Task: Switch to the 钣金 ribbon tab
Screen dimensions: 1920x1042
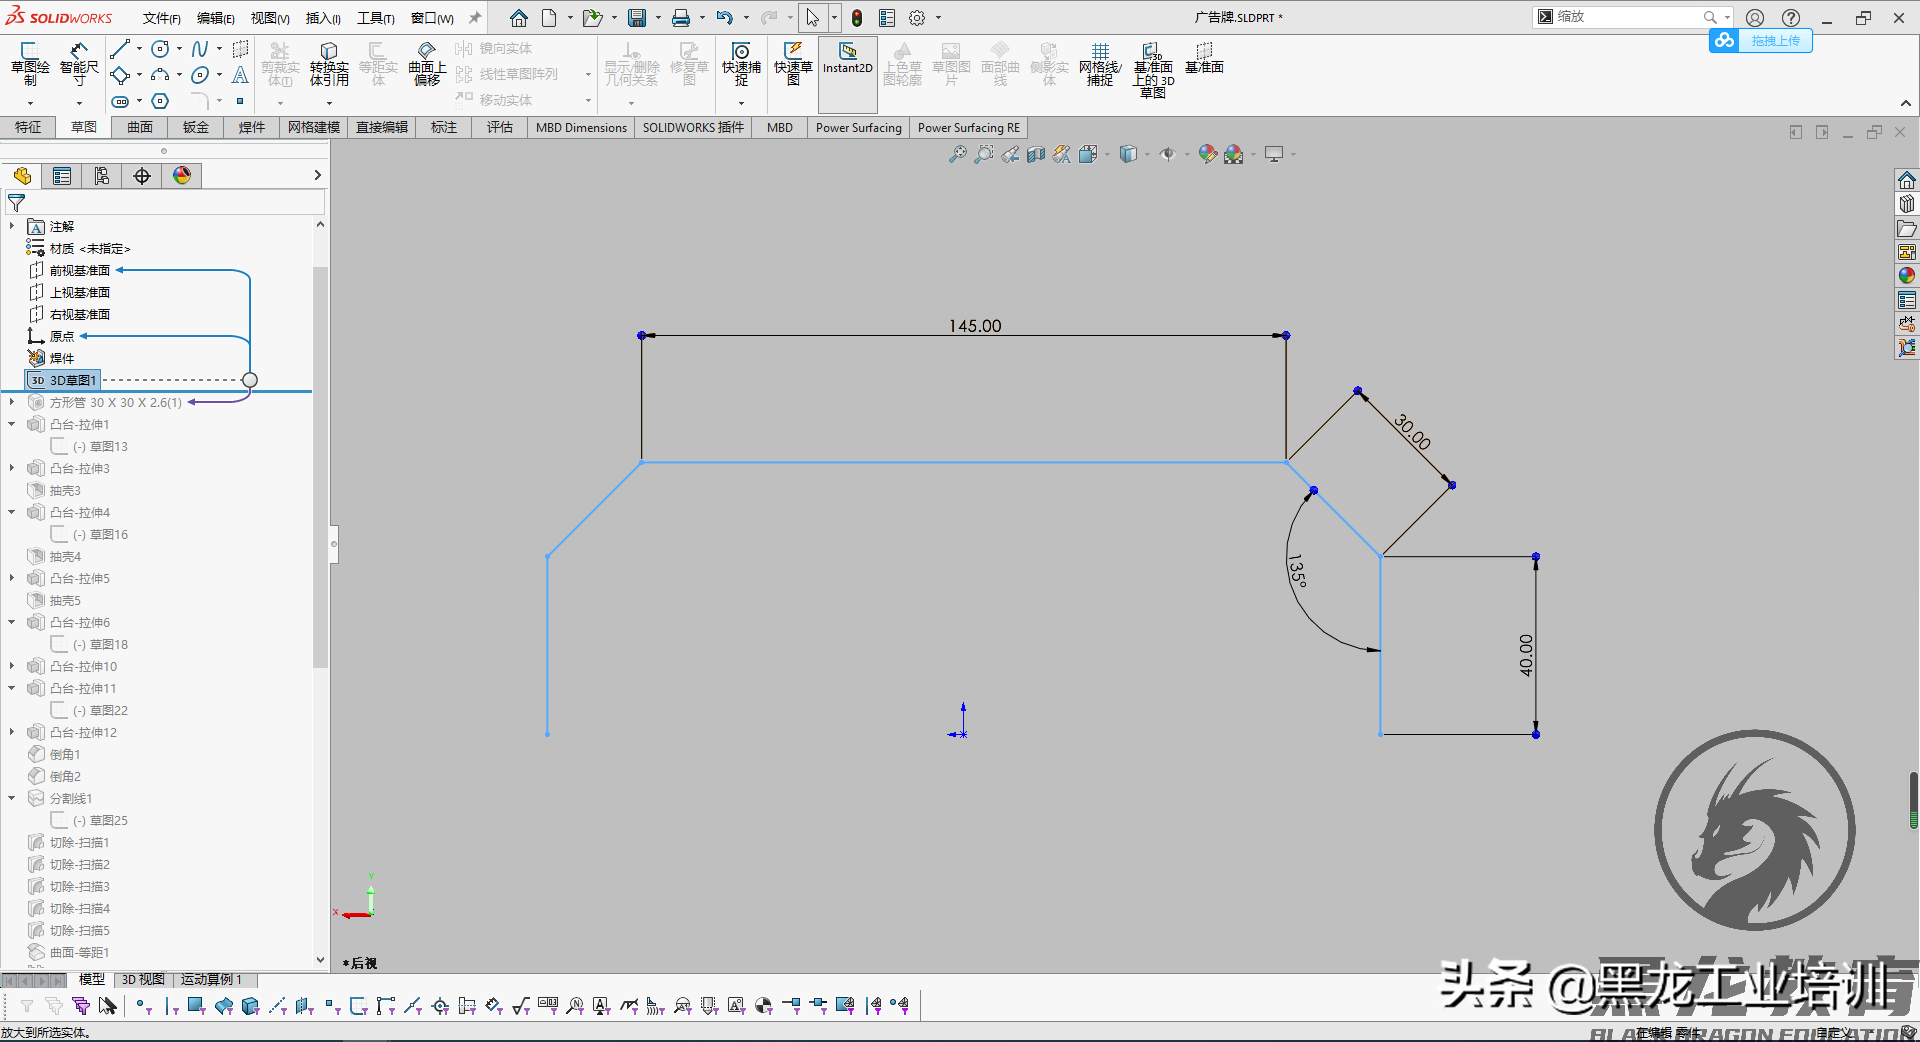Action: point(195,127)
